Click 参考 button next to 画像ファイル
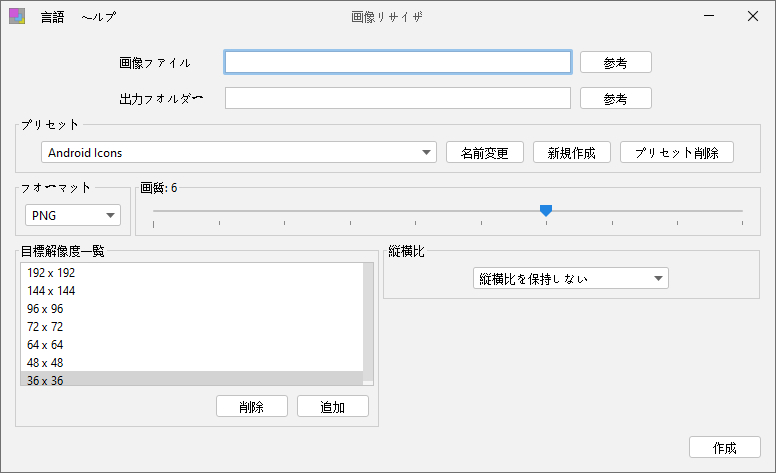 (x=616, y=63)
